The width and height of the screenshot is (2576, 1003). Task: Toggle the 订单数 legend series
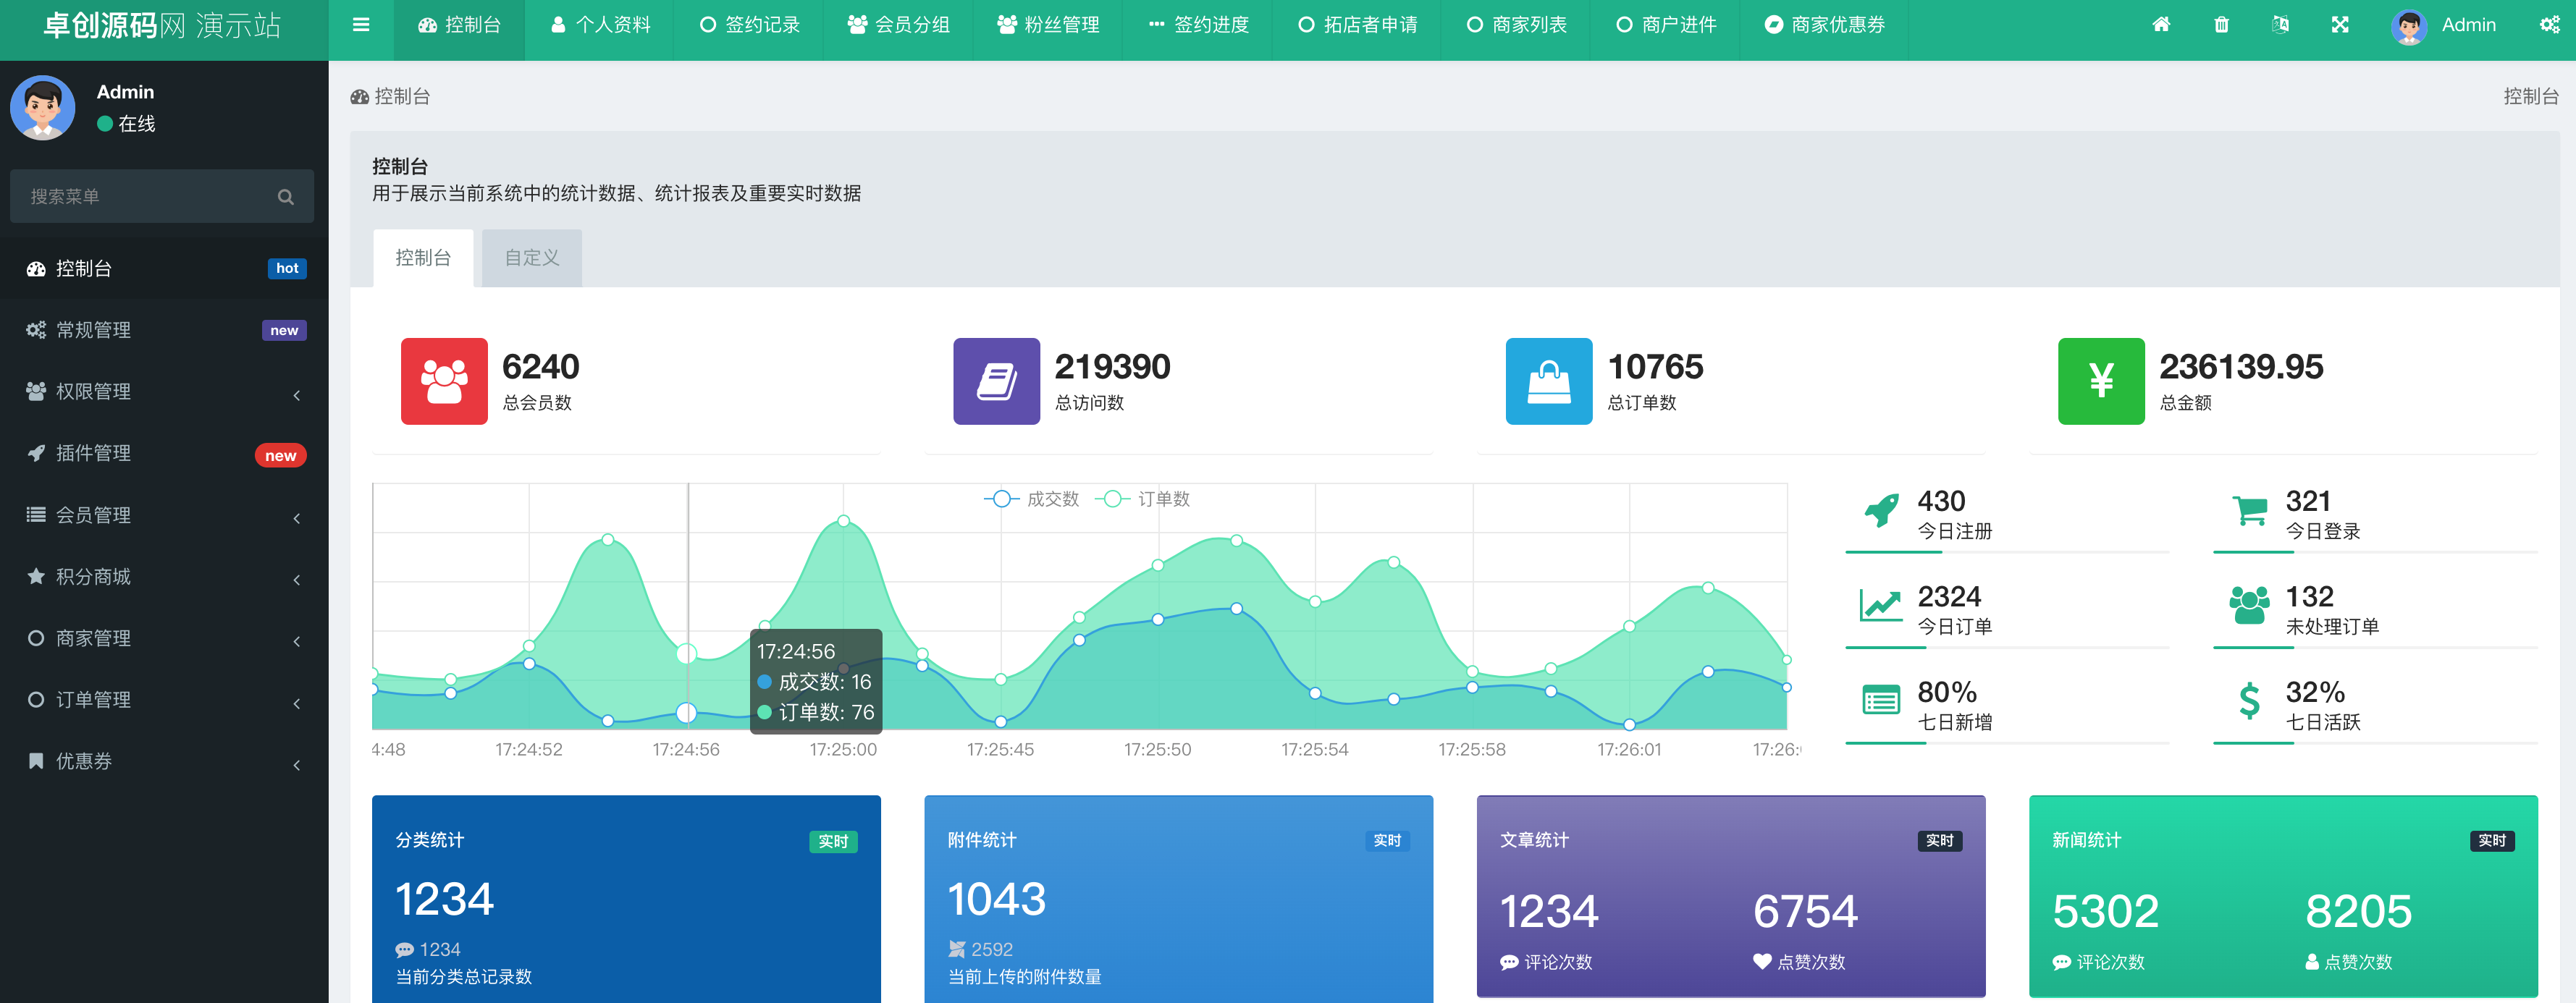coord(1143,499)
